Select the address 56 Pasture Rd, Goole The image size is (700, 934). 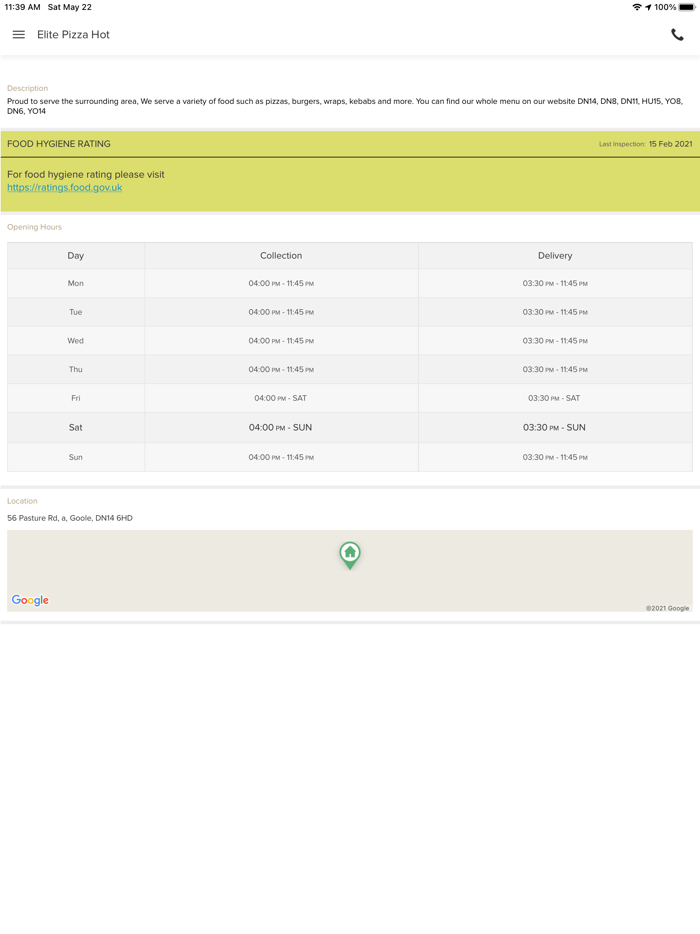70,518
